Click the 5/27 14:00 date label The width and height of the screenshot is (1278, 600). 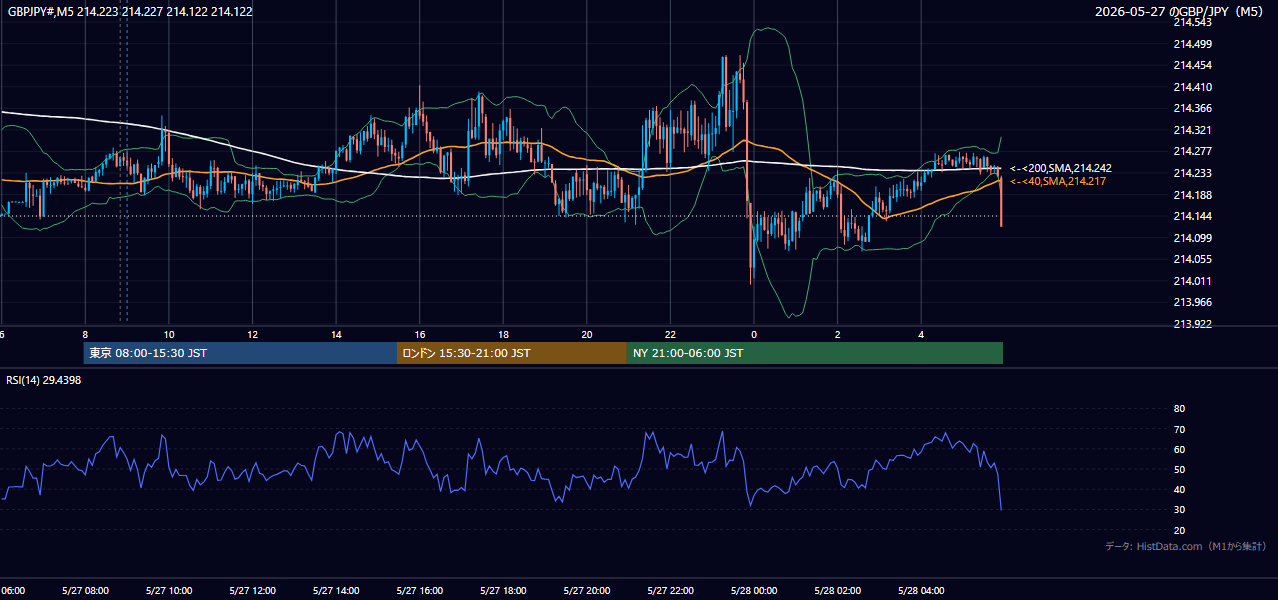click(336, 591)
